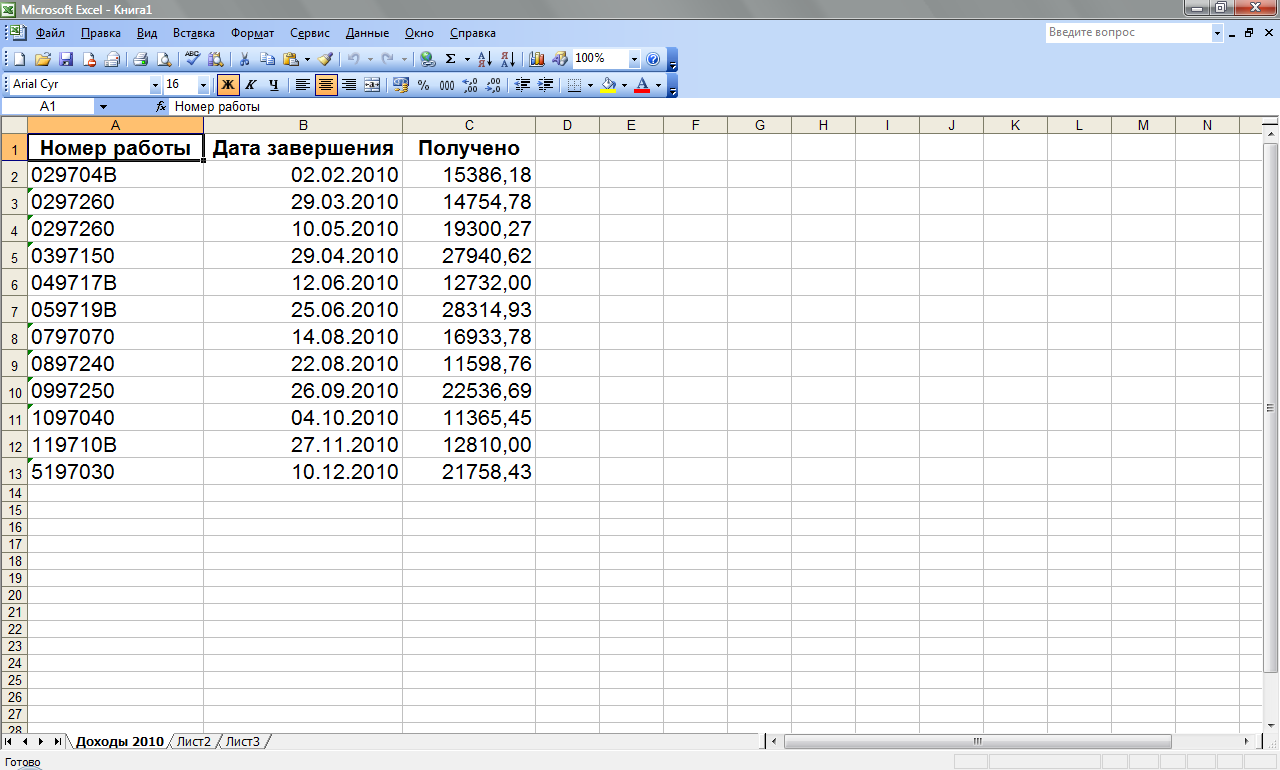Expand the Name Box dropdown arrow
The width and height of the screenshot is (1280, 770).
(x=103, y=106)
